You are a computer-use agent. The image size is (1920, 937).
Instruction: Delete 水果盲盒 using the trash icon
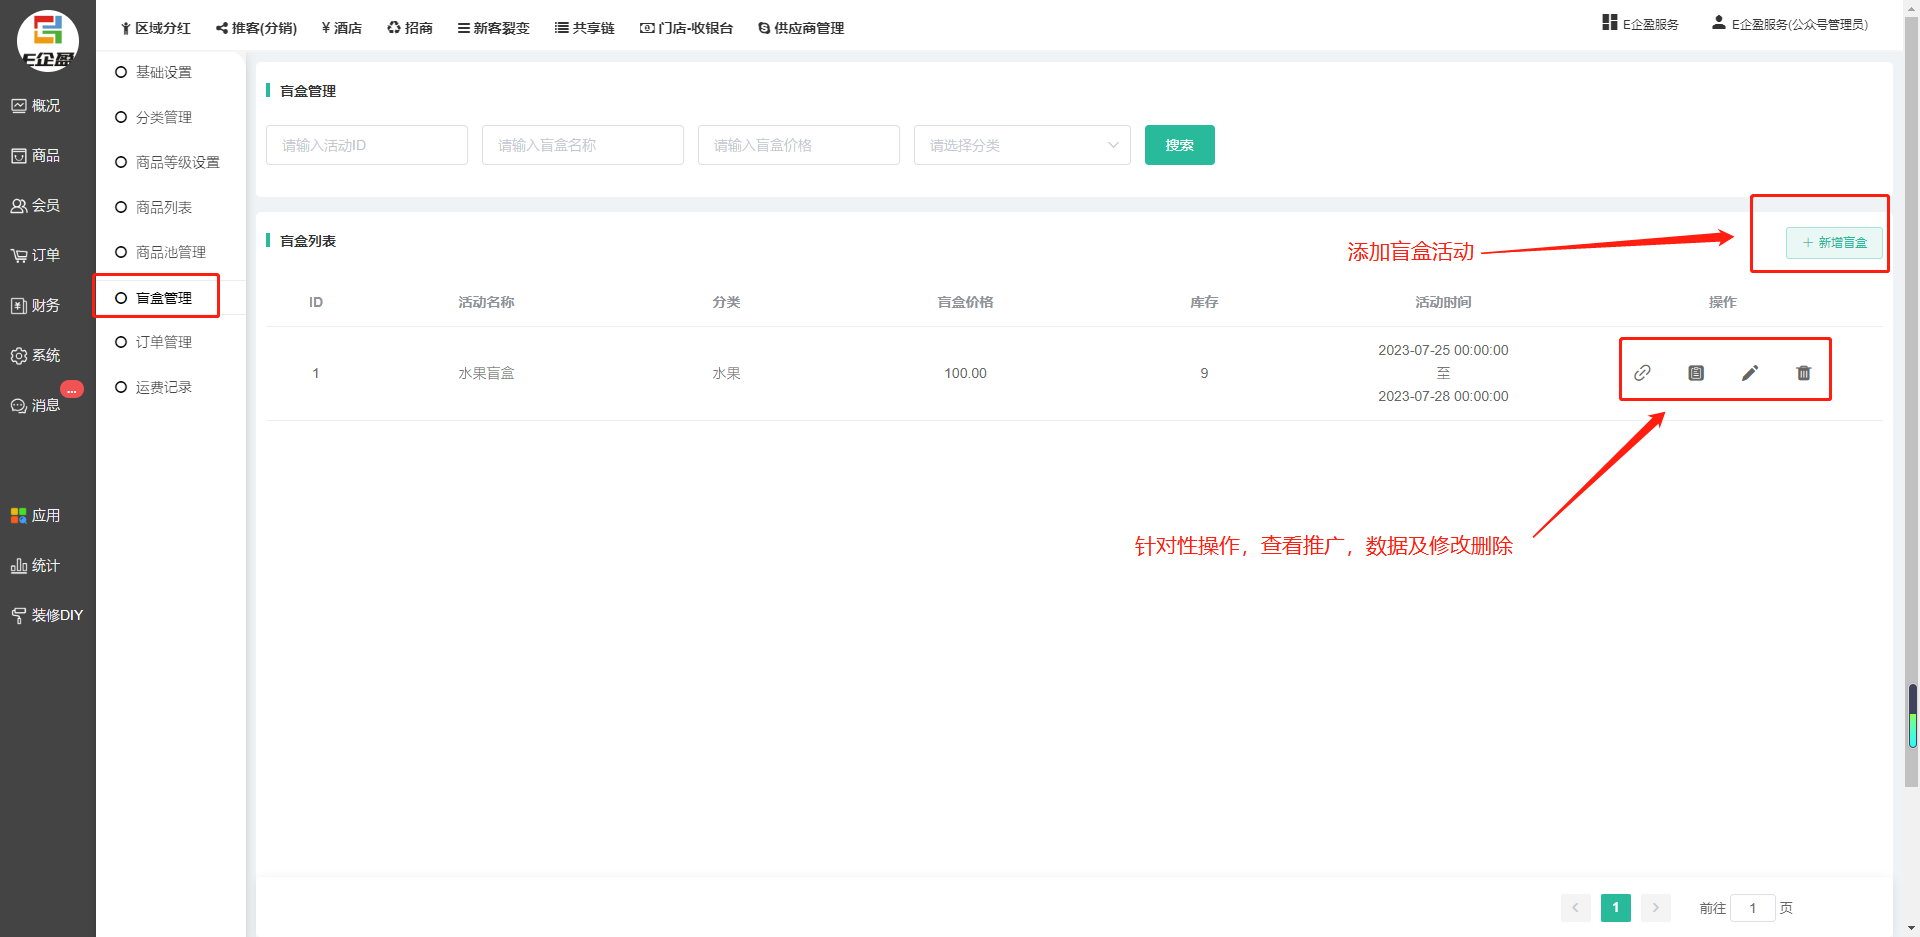[x=1804, y=373]
